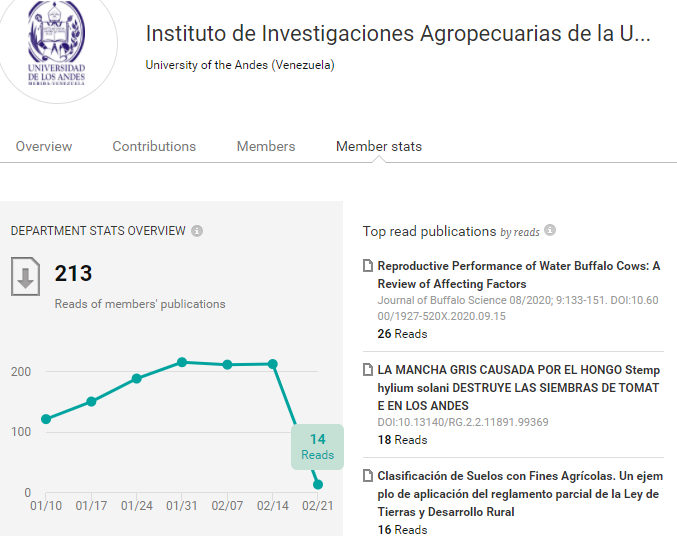
Task: Select the 02/21 data point on chart
Action: (x=318, y=485)
